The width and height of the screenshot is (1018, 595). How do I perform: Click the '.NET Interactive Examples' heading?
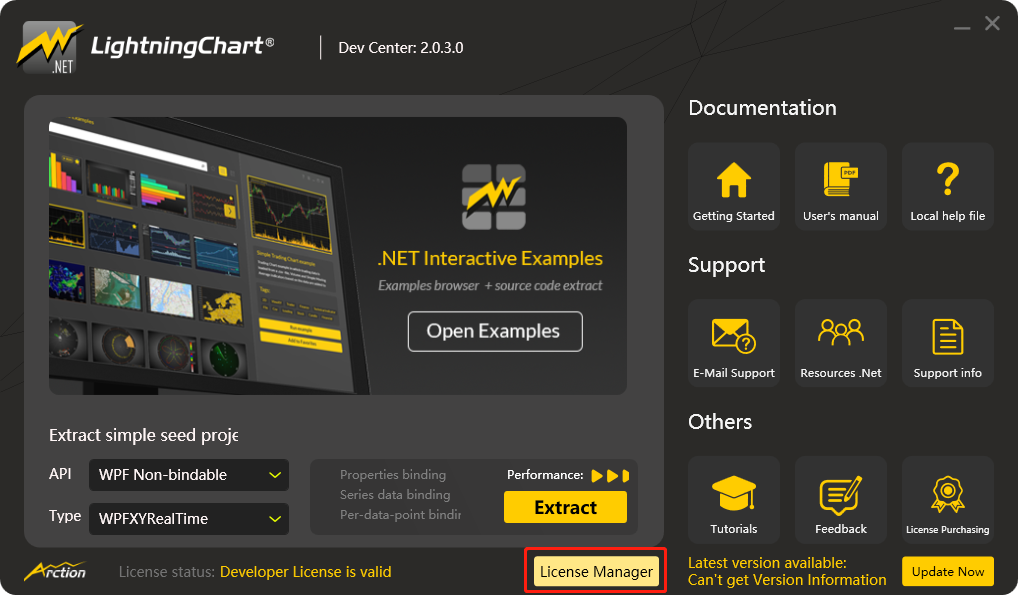pos(490,259)
